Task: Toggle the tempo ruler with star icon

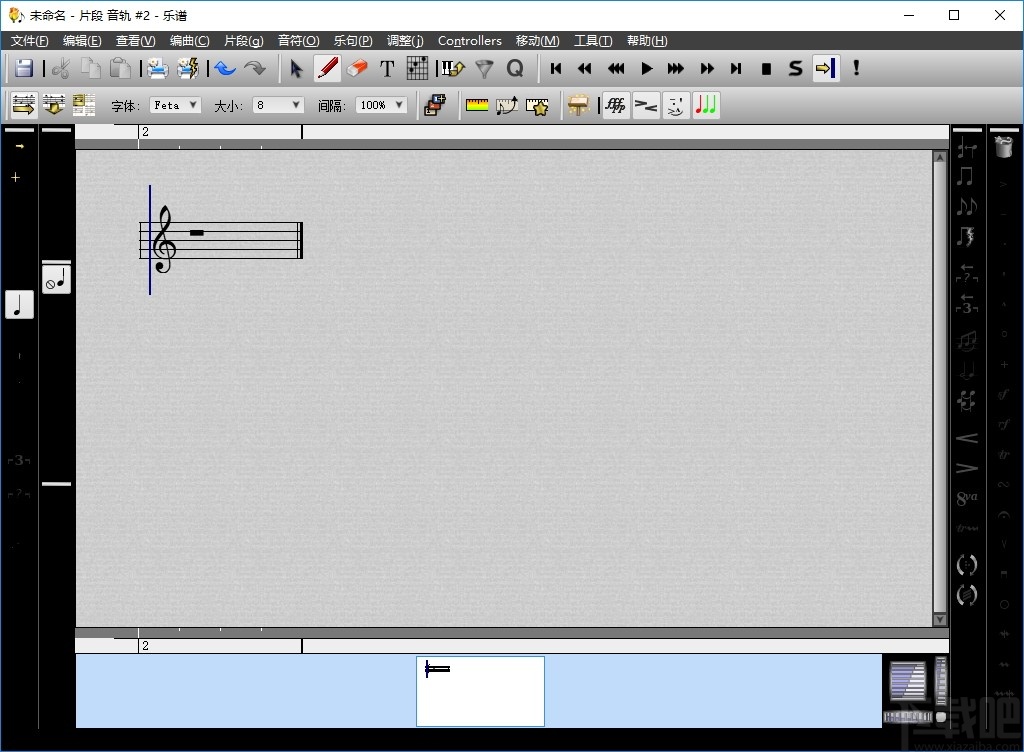Action: pyautogui.click(x=537, y=105)
